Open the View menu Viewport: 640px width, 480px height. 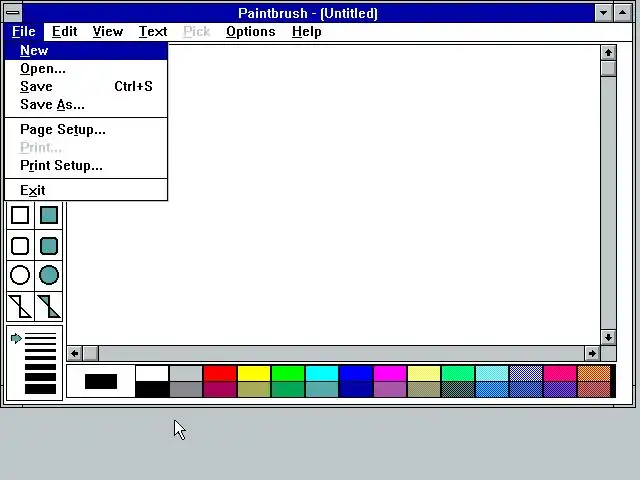coord(107,31)
